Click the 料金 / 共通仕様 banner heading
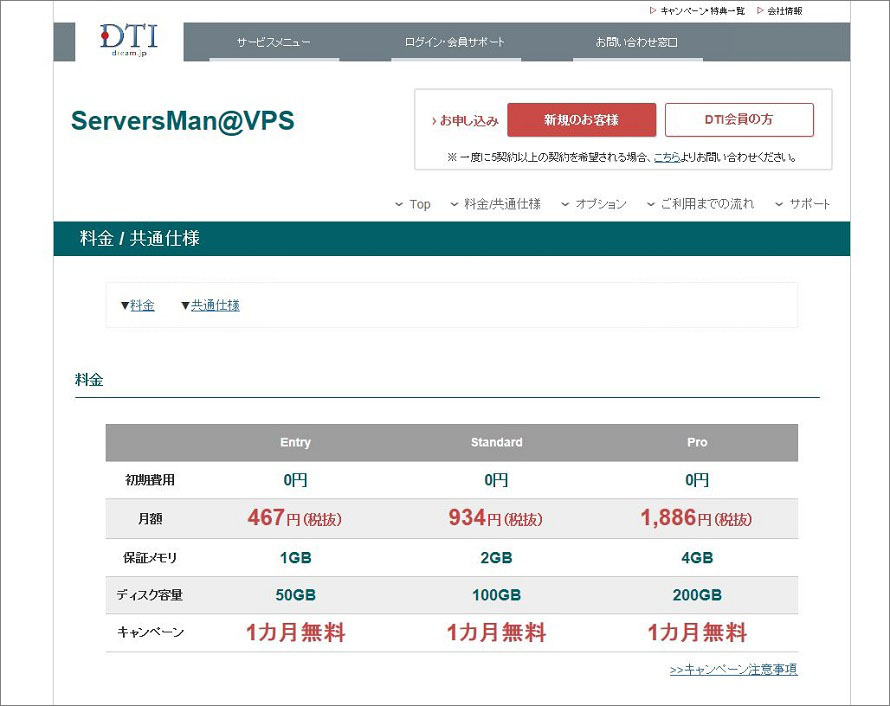The width and height of the screenshot is (890, 706). (140, 238)
